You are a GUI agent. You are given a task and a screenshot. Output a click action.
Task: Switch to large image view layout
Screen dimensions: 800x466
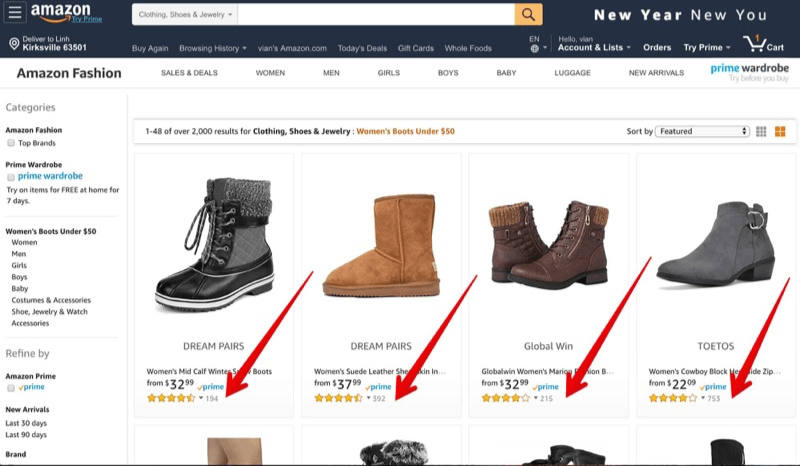780,131
